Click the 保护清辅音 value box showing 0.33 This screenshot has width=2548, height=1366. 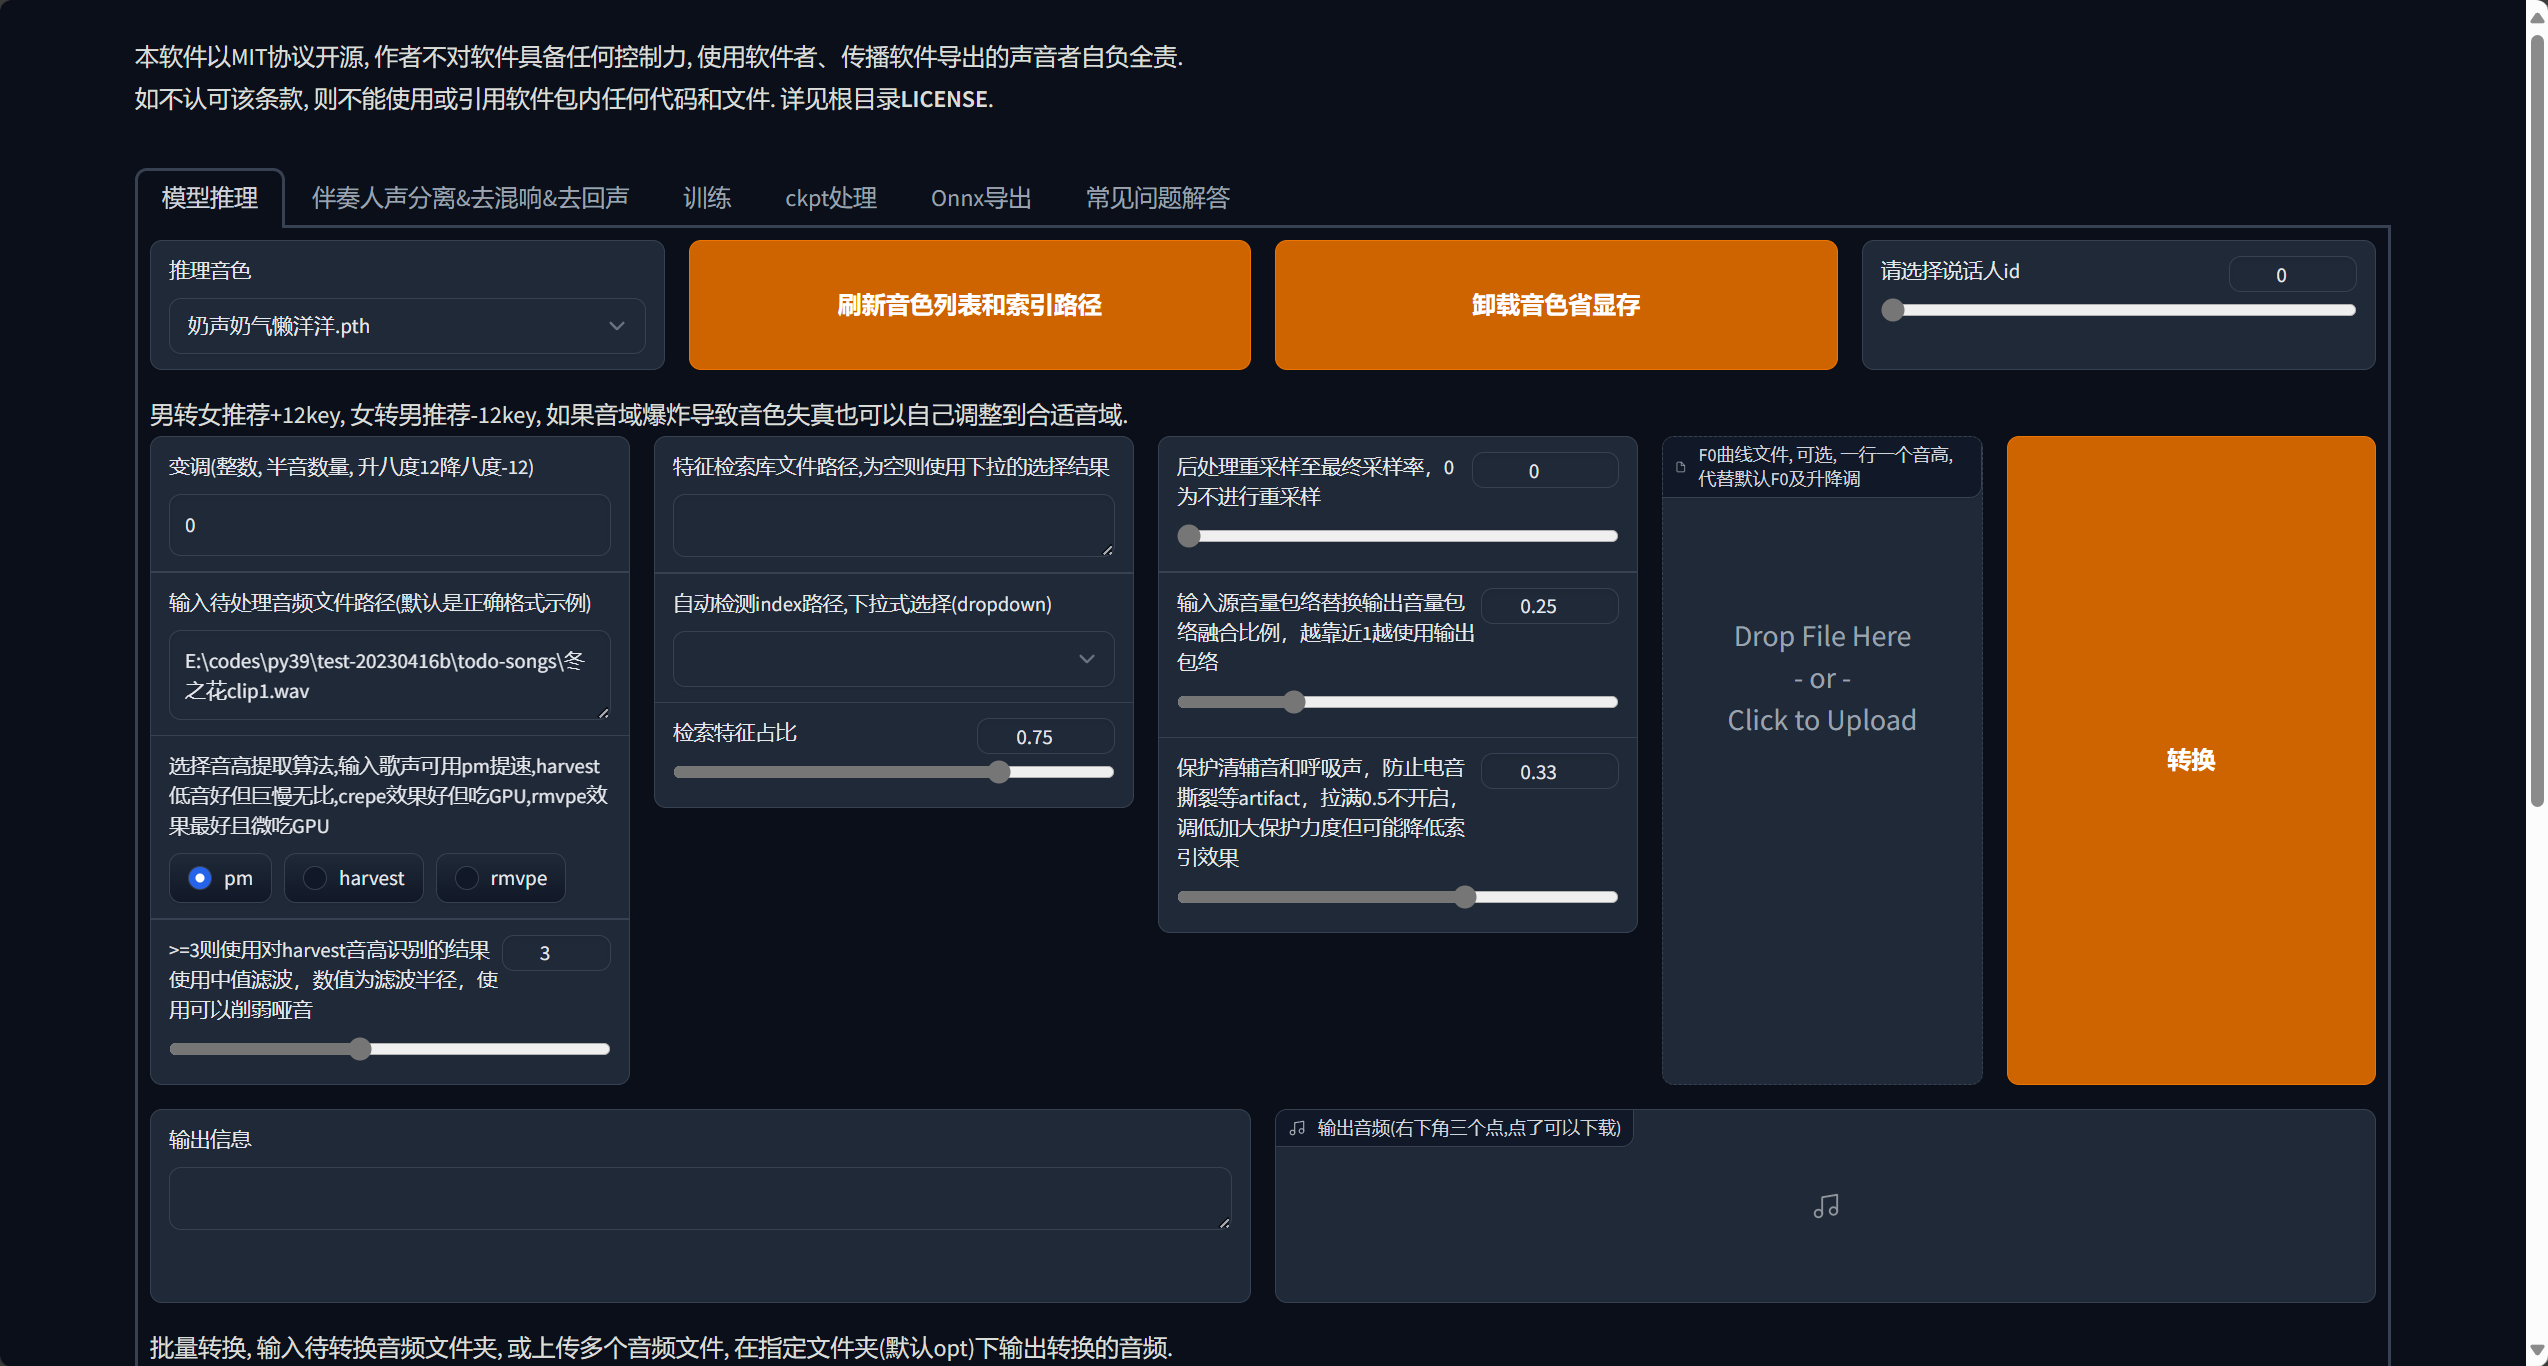coord(1549,772)
